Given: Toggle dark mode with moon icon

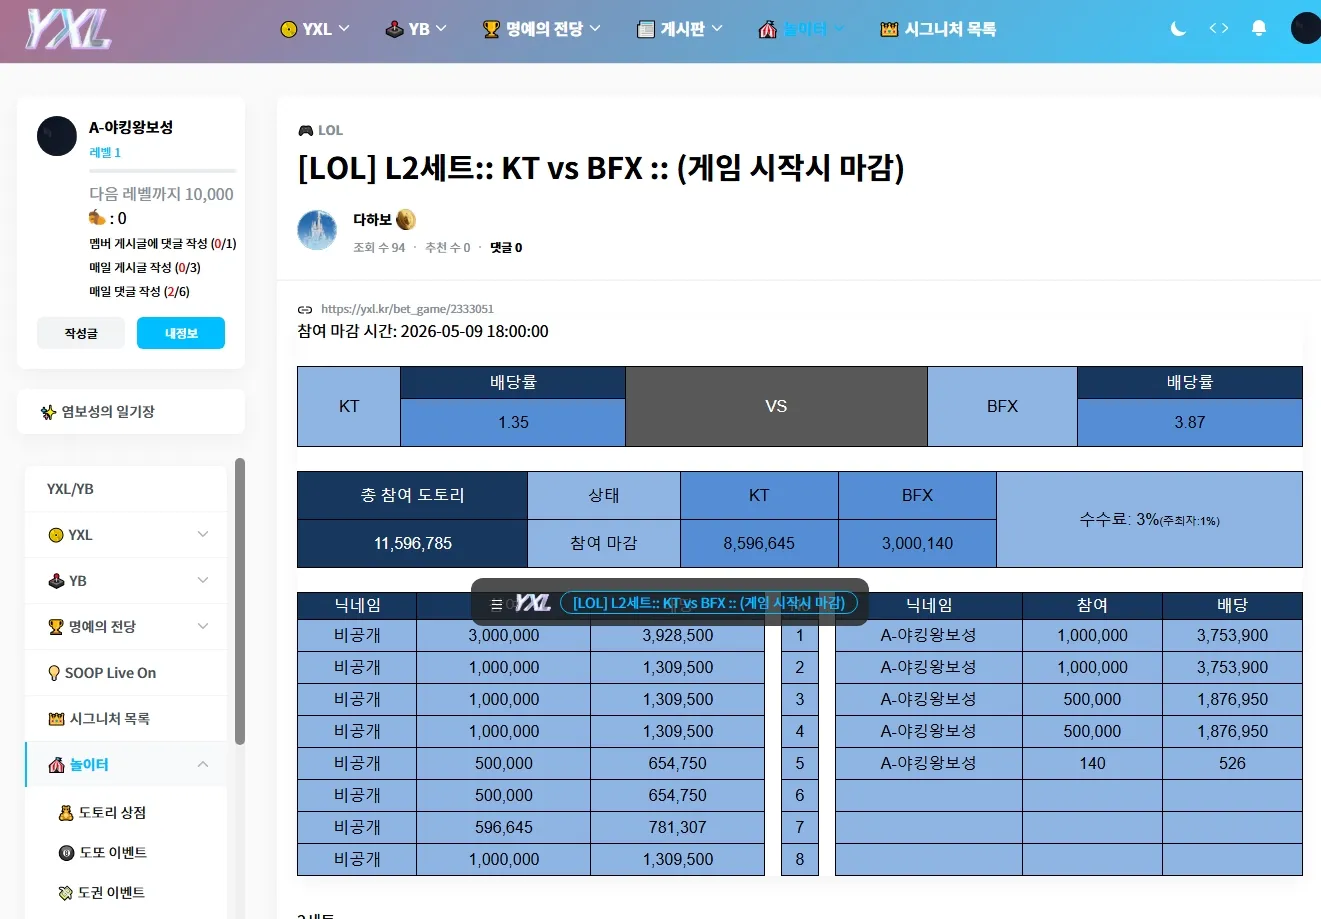Looking at the screenshot, I should [1178, 29].
